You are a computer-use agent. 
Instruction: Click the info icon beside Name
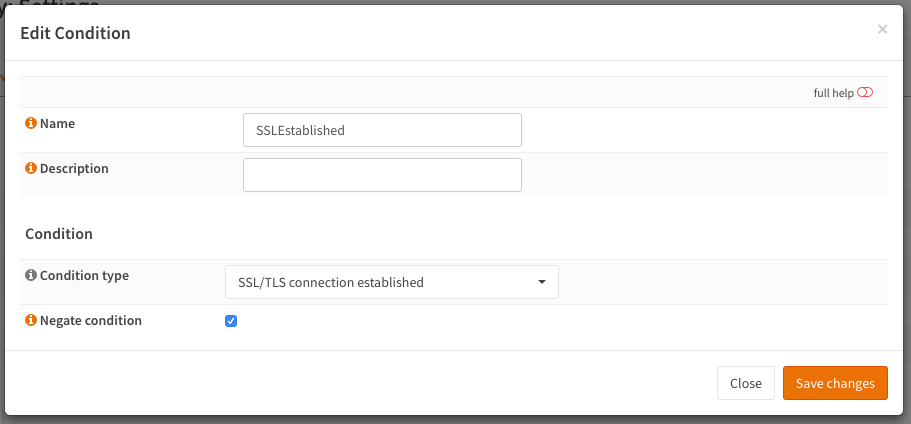point(31,123)
